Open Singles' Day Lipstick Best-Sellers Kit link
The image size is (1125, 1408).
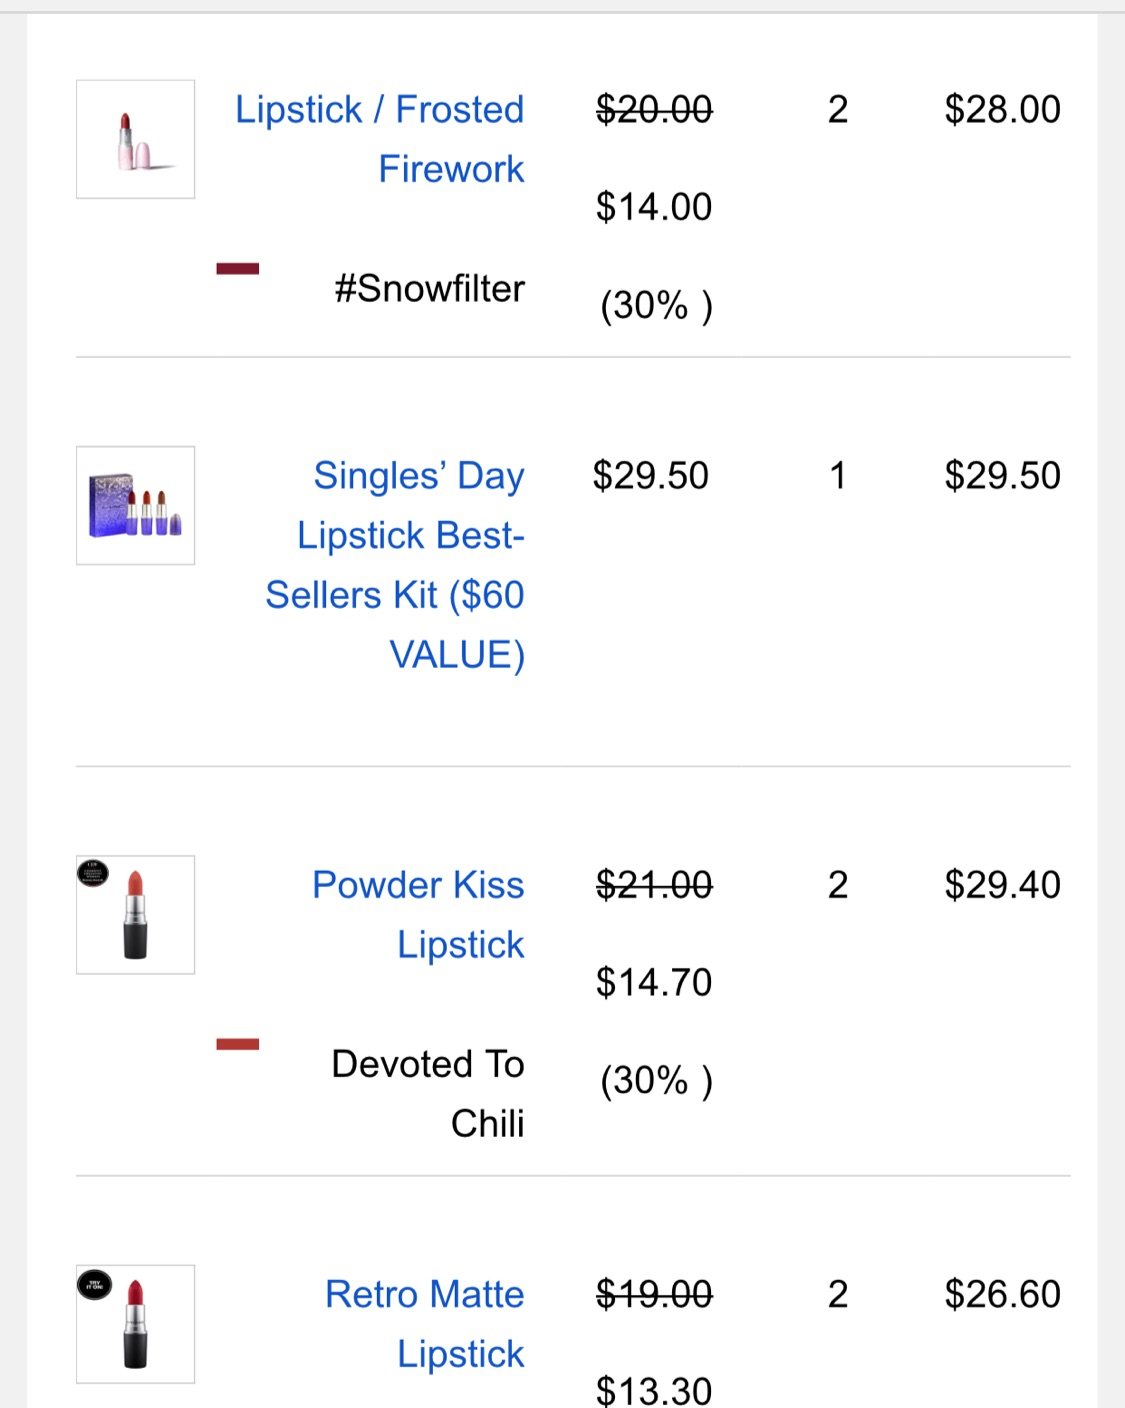tap(395, 565)
